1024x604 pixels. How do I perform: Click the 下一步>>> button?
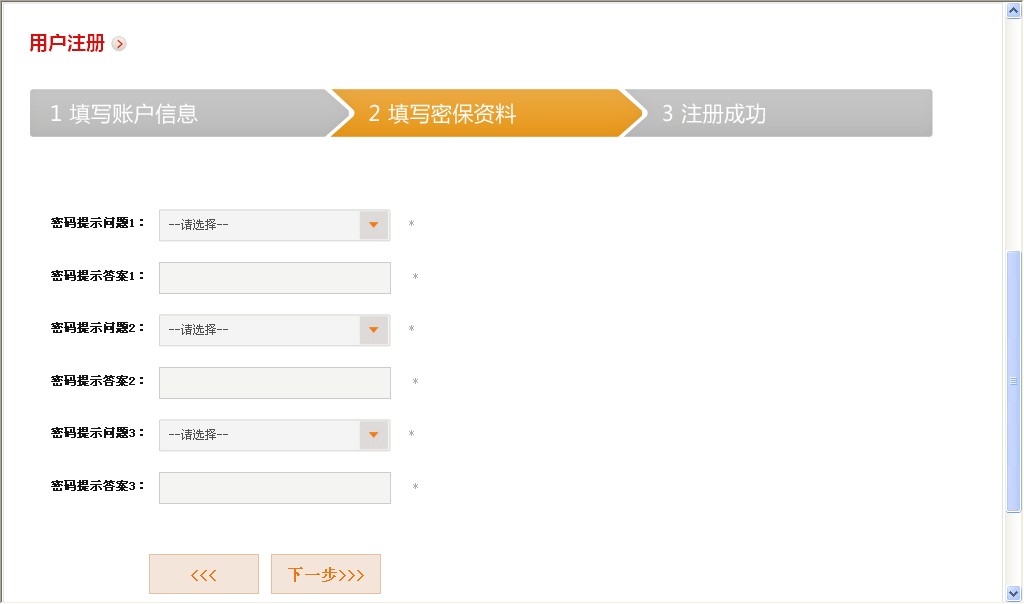tap(325, 574)
